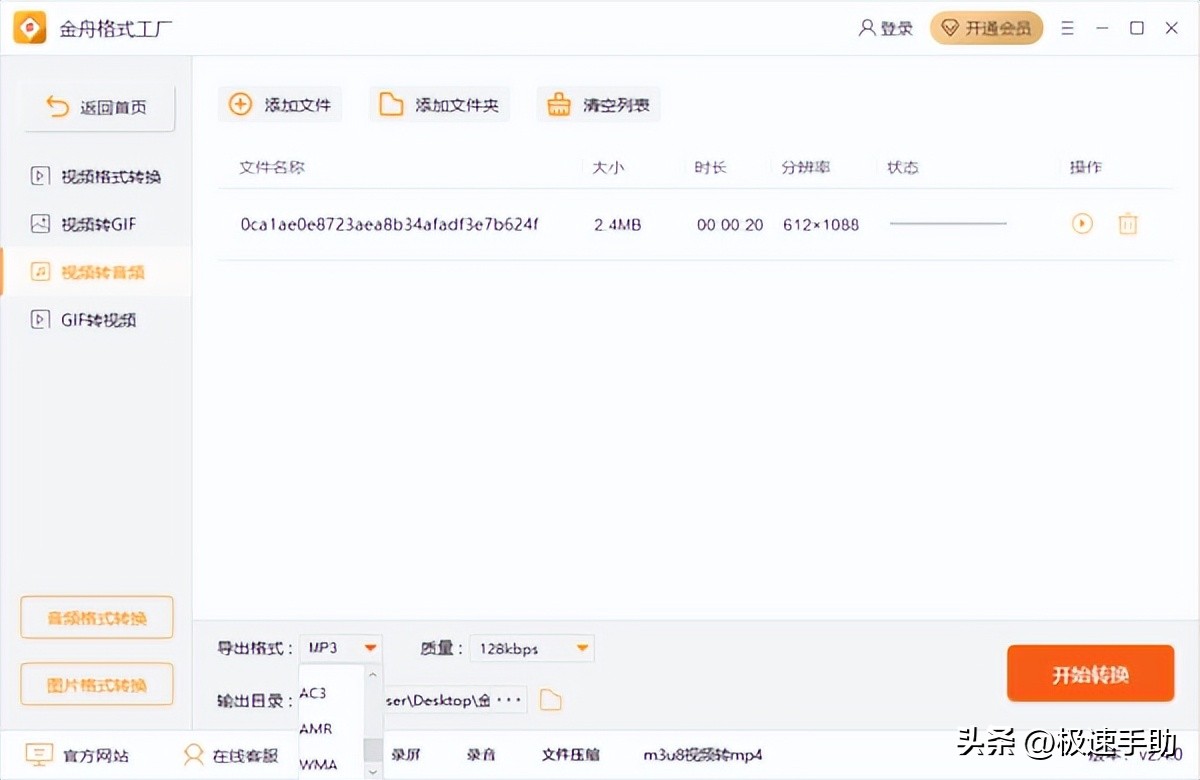Click the 添加文件夹 add folder button

[440, 105]
